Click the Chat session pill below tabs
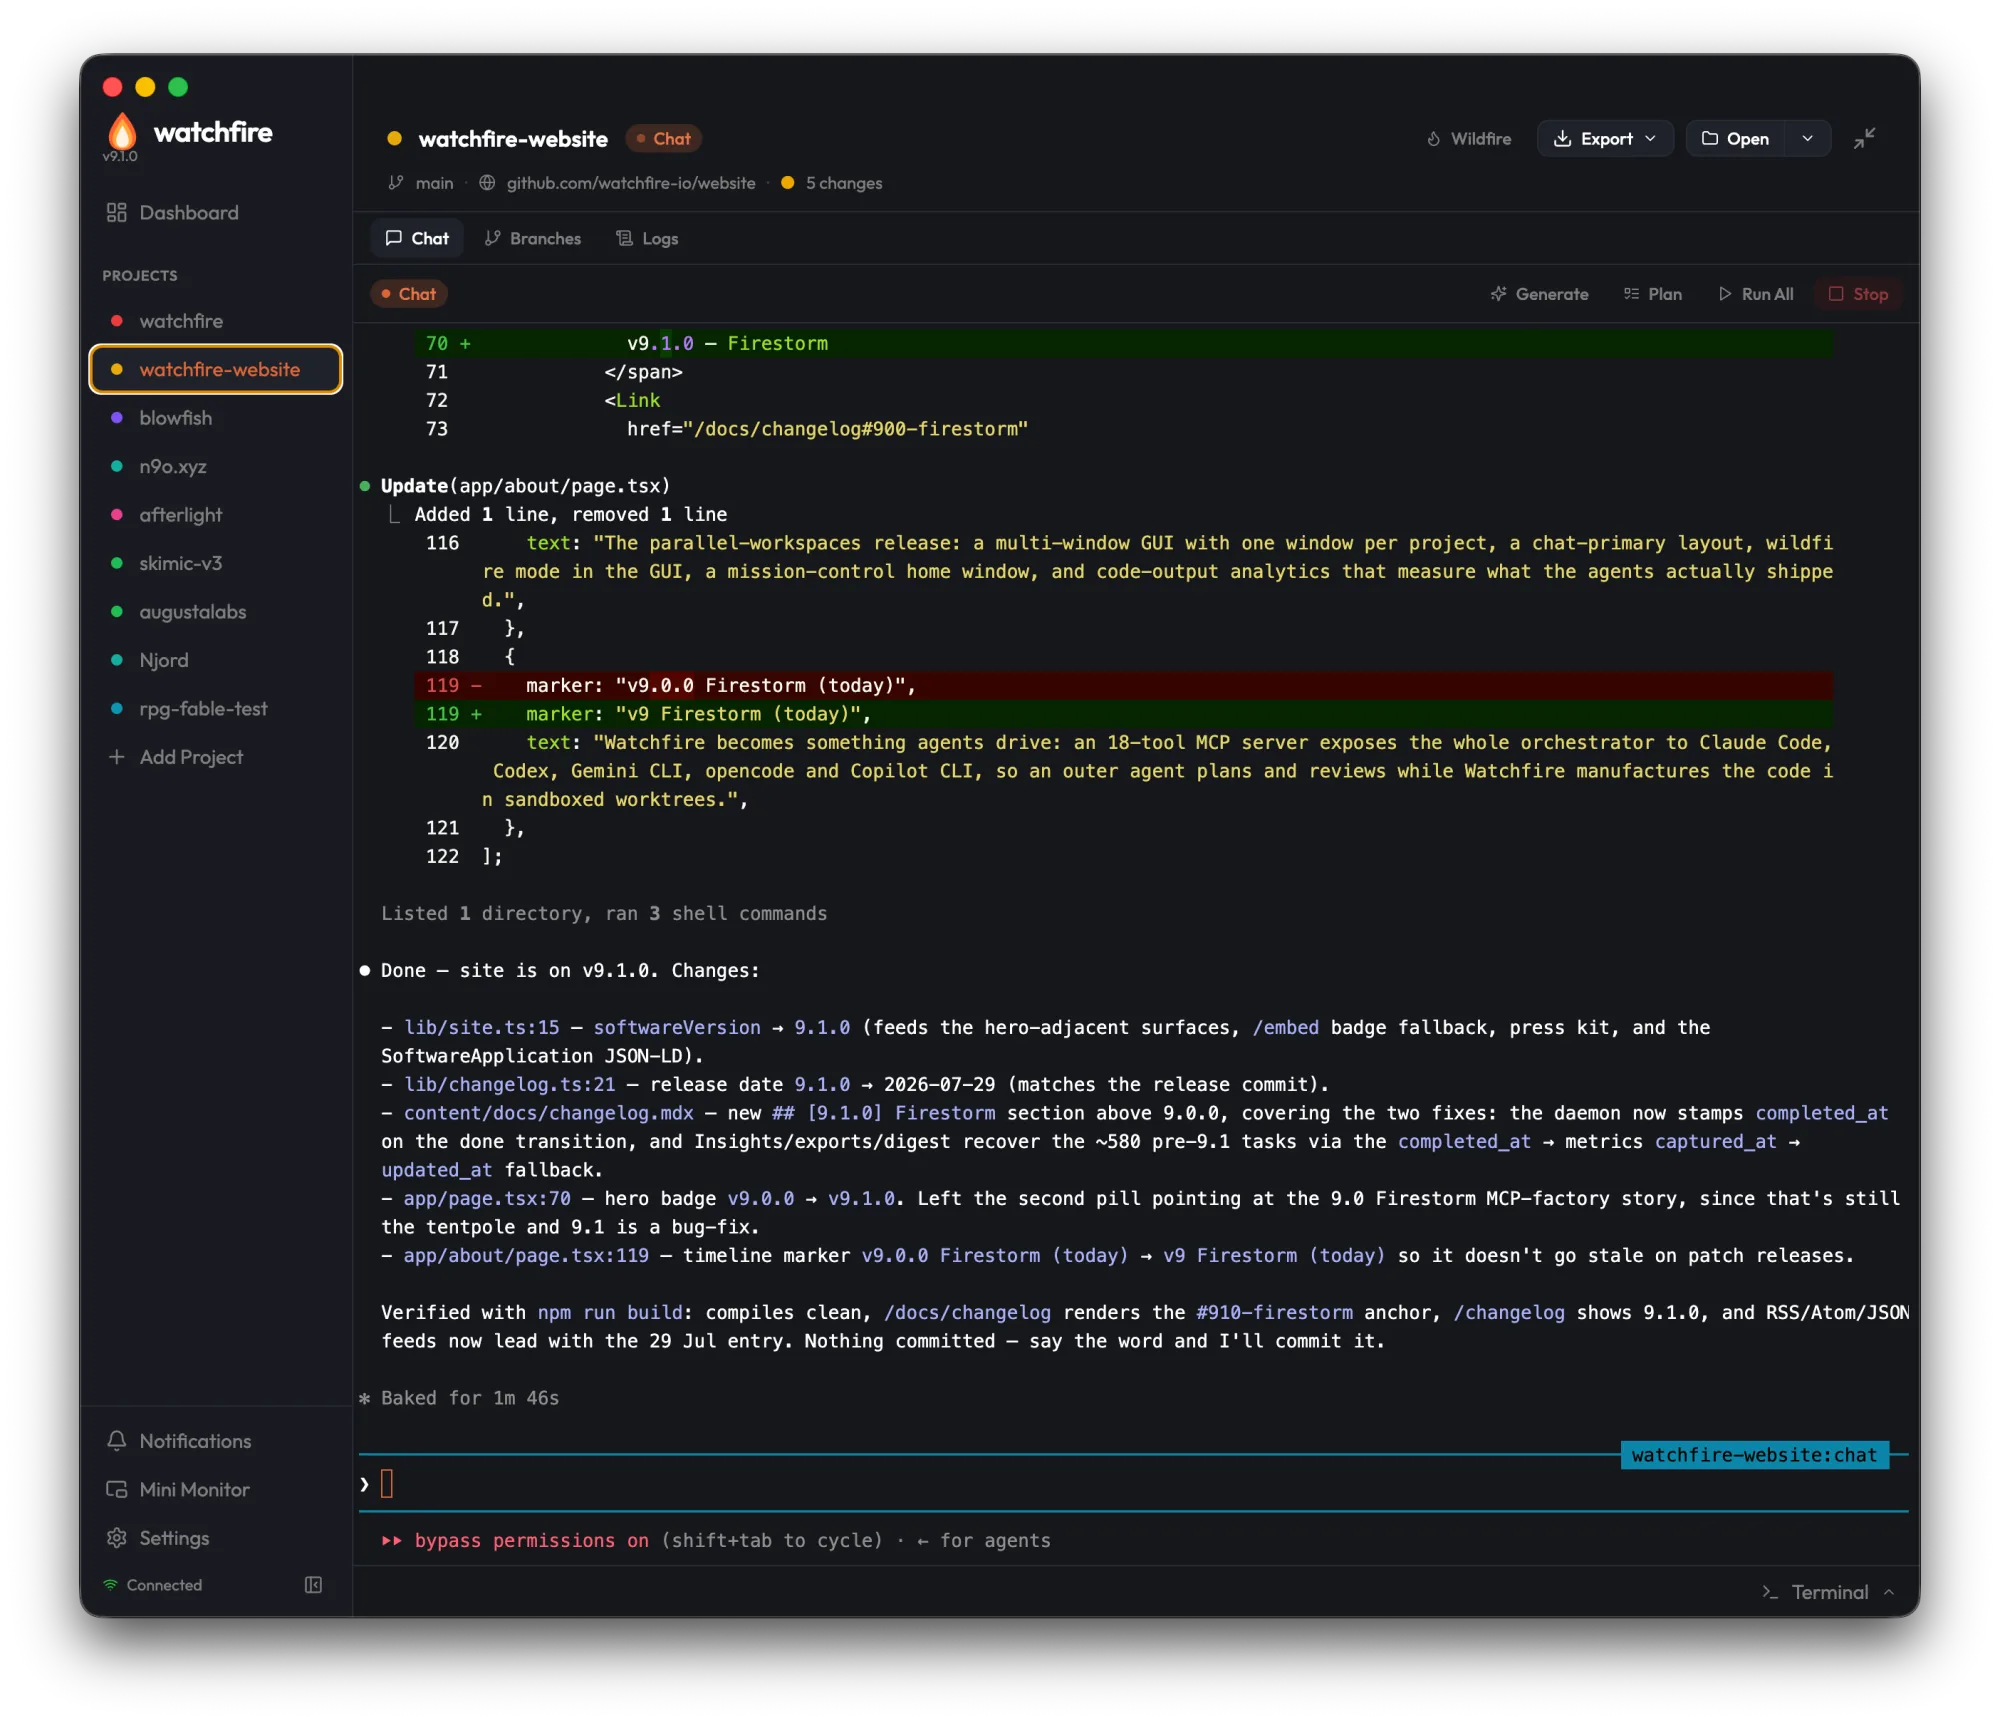2000x1723 pixels. (409, 294)
